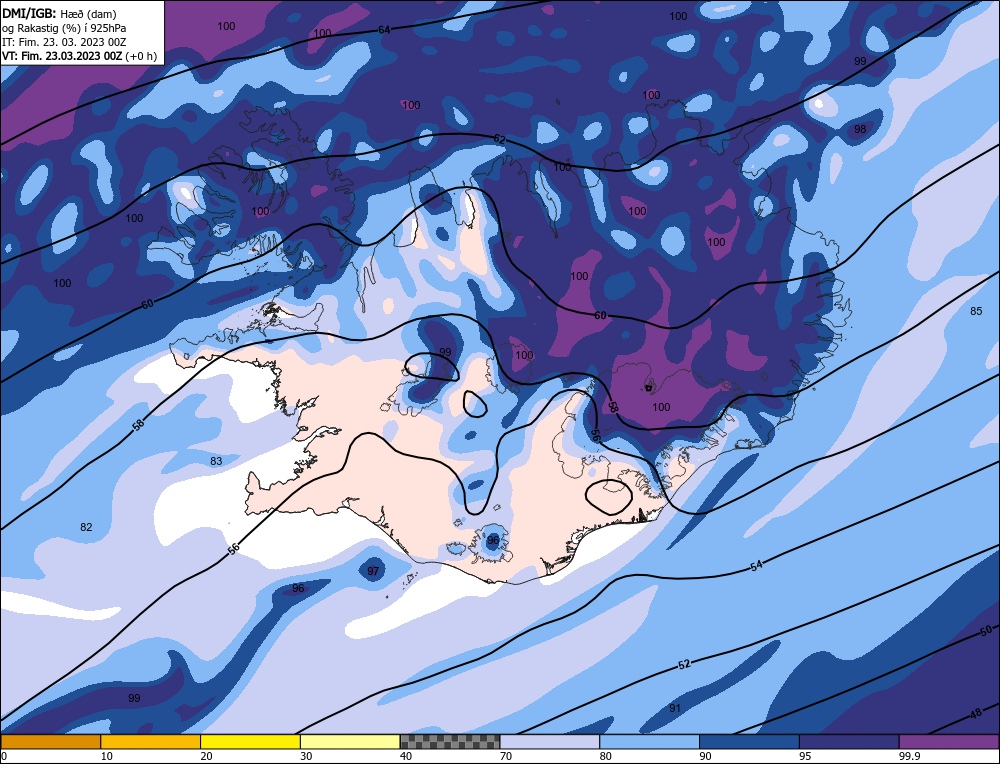The height and width of the screenshot is (764, 1000).
Task: Click the '80' legend tick label
Action: pyautogui.click(x=606, y=756)
